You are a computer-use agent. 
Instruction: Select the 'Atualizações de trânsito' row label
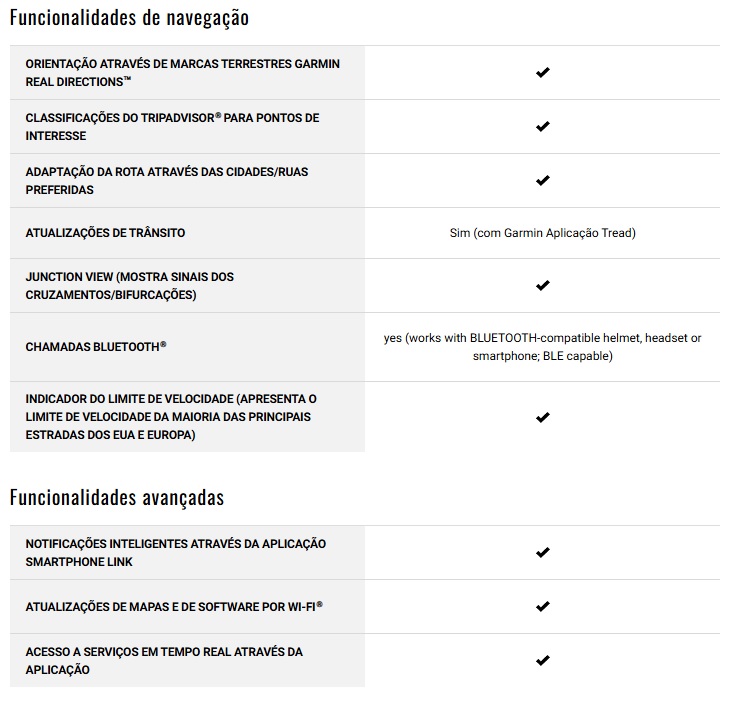(105, 233)
